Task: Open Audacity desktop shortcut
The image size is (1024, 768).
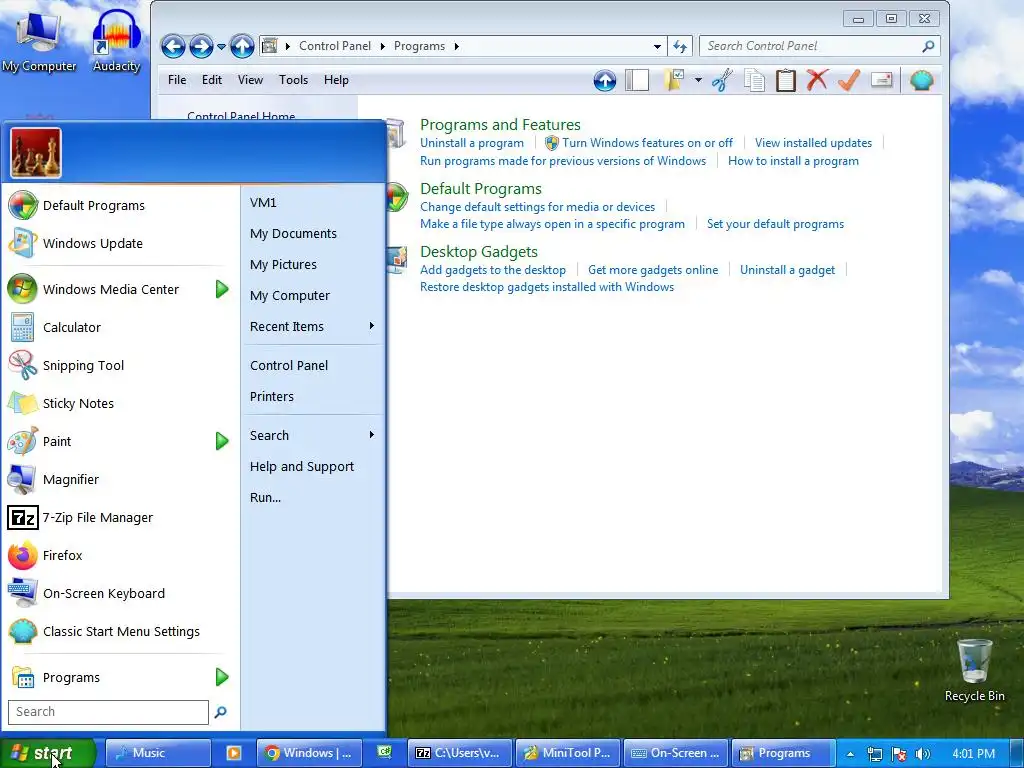Action: tap(116, 40)
